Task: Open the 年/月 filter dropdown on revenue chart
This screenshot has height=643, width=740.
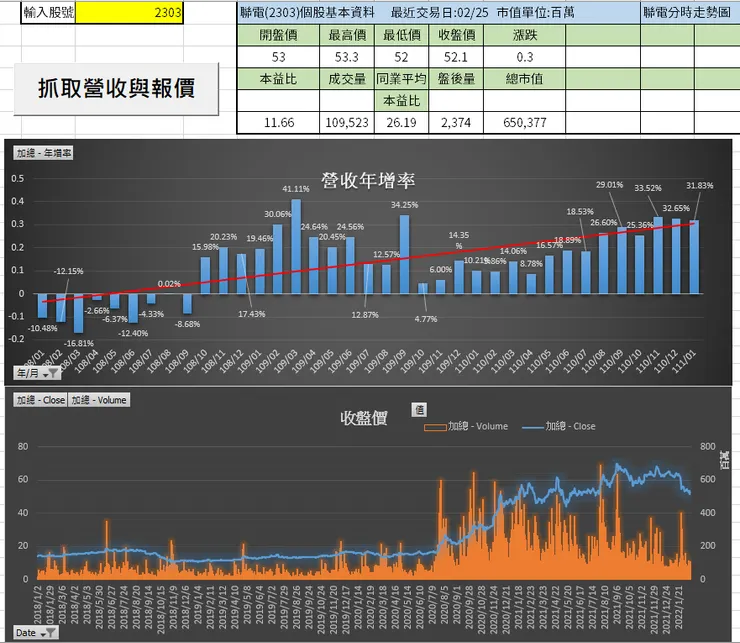Action: (x=37, y=373)
